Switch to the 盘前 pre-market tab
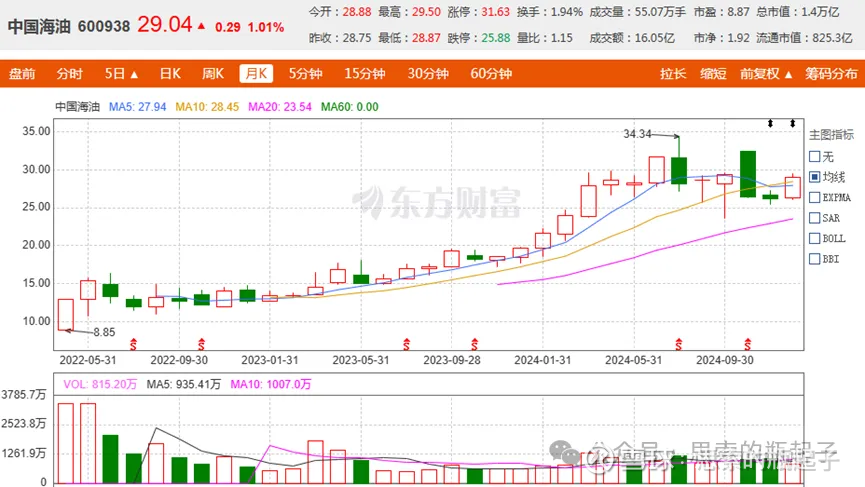This screenshot has height=487, width=865. click(22, 74)
